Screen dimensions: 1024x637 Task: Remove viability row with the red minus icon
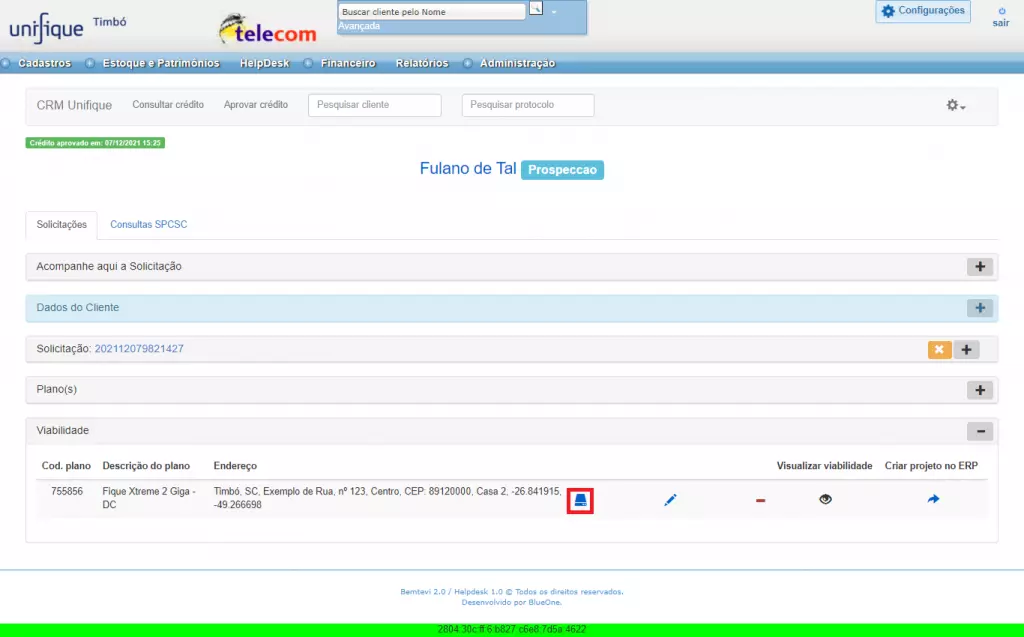pyautogui.click(x=760, y=500)
